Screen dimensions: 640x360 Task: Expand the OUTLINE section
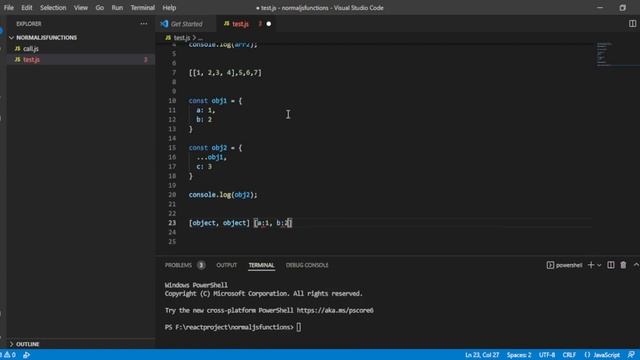[28, 344]
